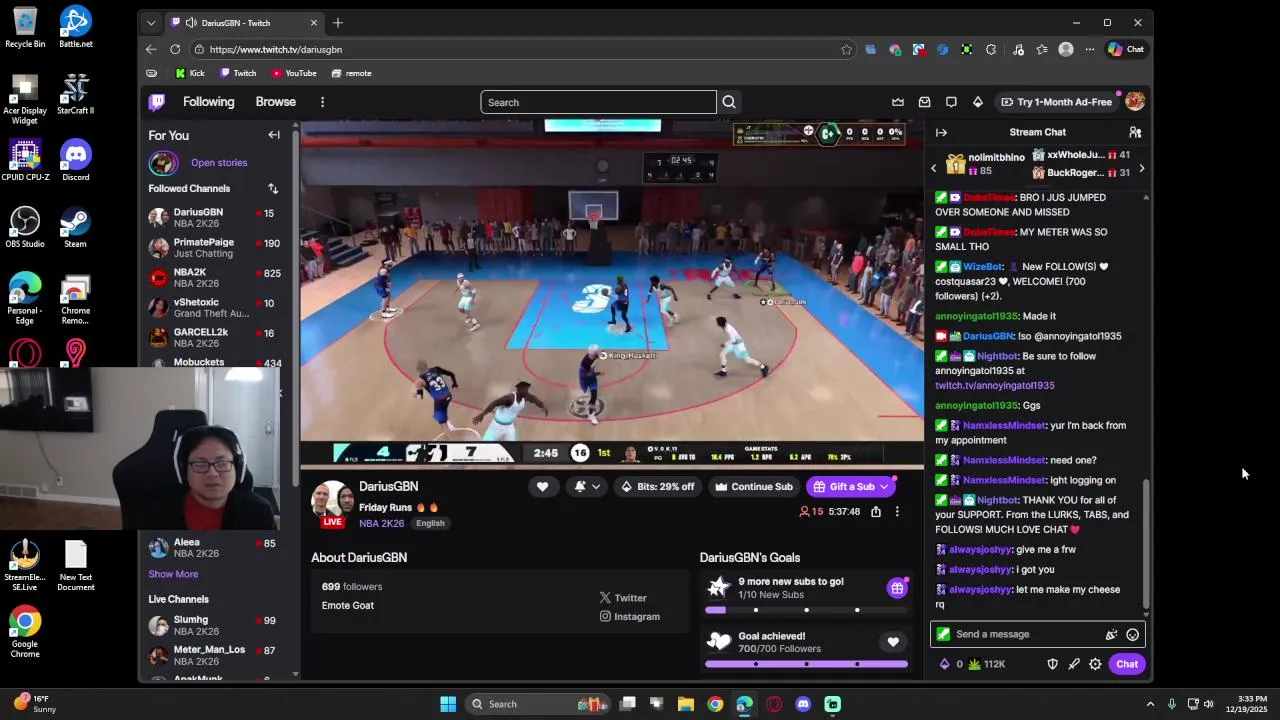Open chat settings gear icon

pos(1095,664)
